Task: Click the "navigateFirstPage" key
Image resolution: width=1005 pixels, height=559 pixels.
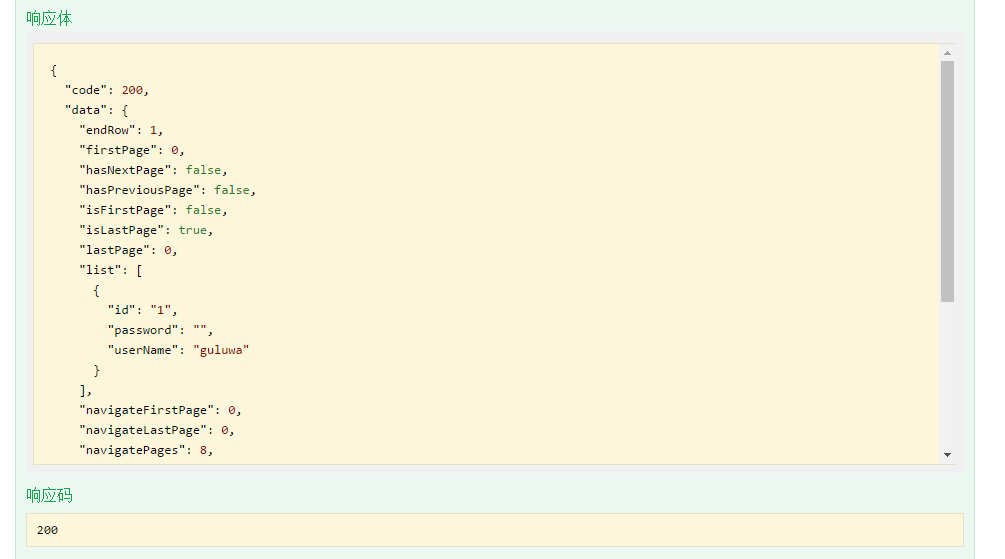Action: click(146, 410)
